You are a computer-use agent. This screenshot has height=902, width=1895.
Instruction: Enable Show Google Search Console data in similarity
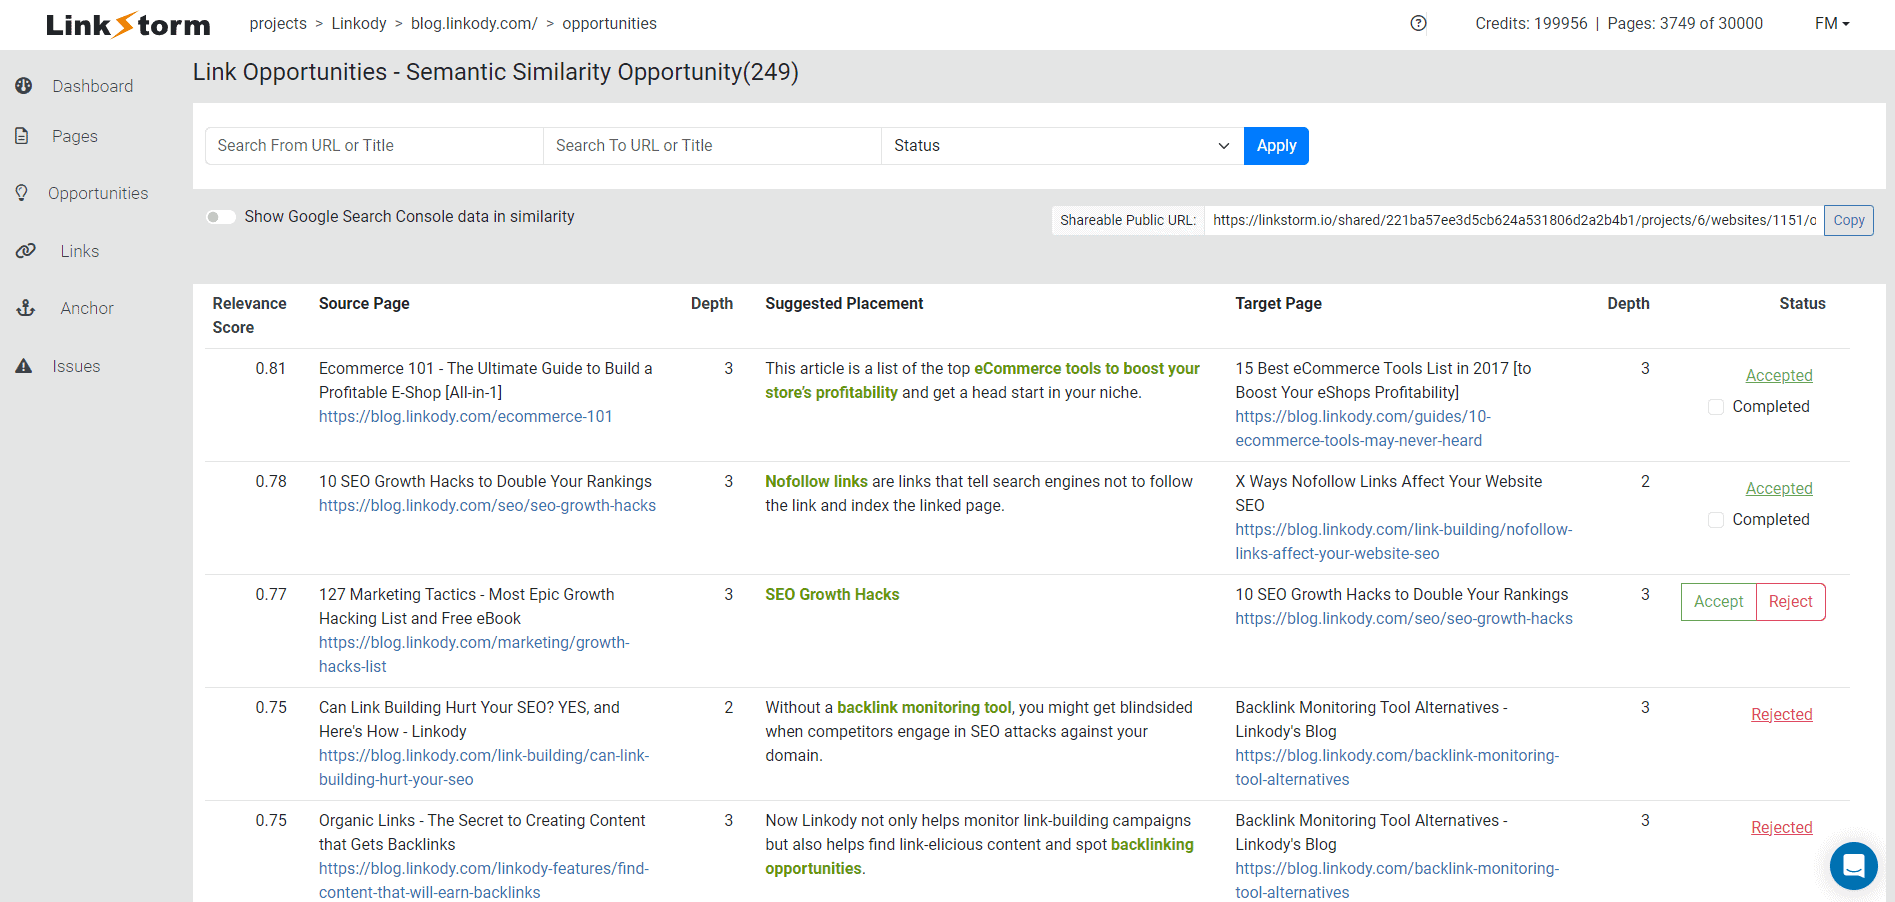click(219, 216)
